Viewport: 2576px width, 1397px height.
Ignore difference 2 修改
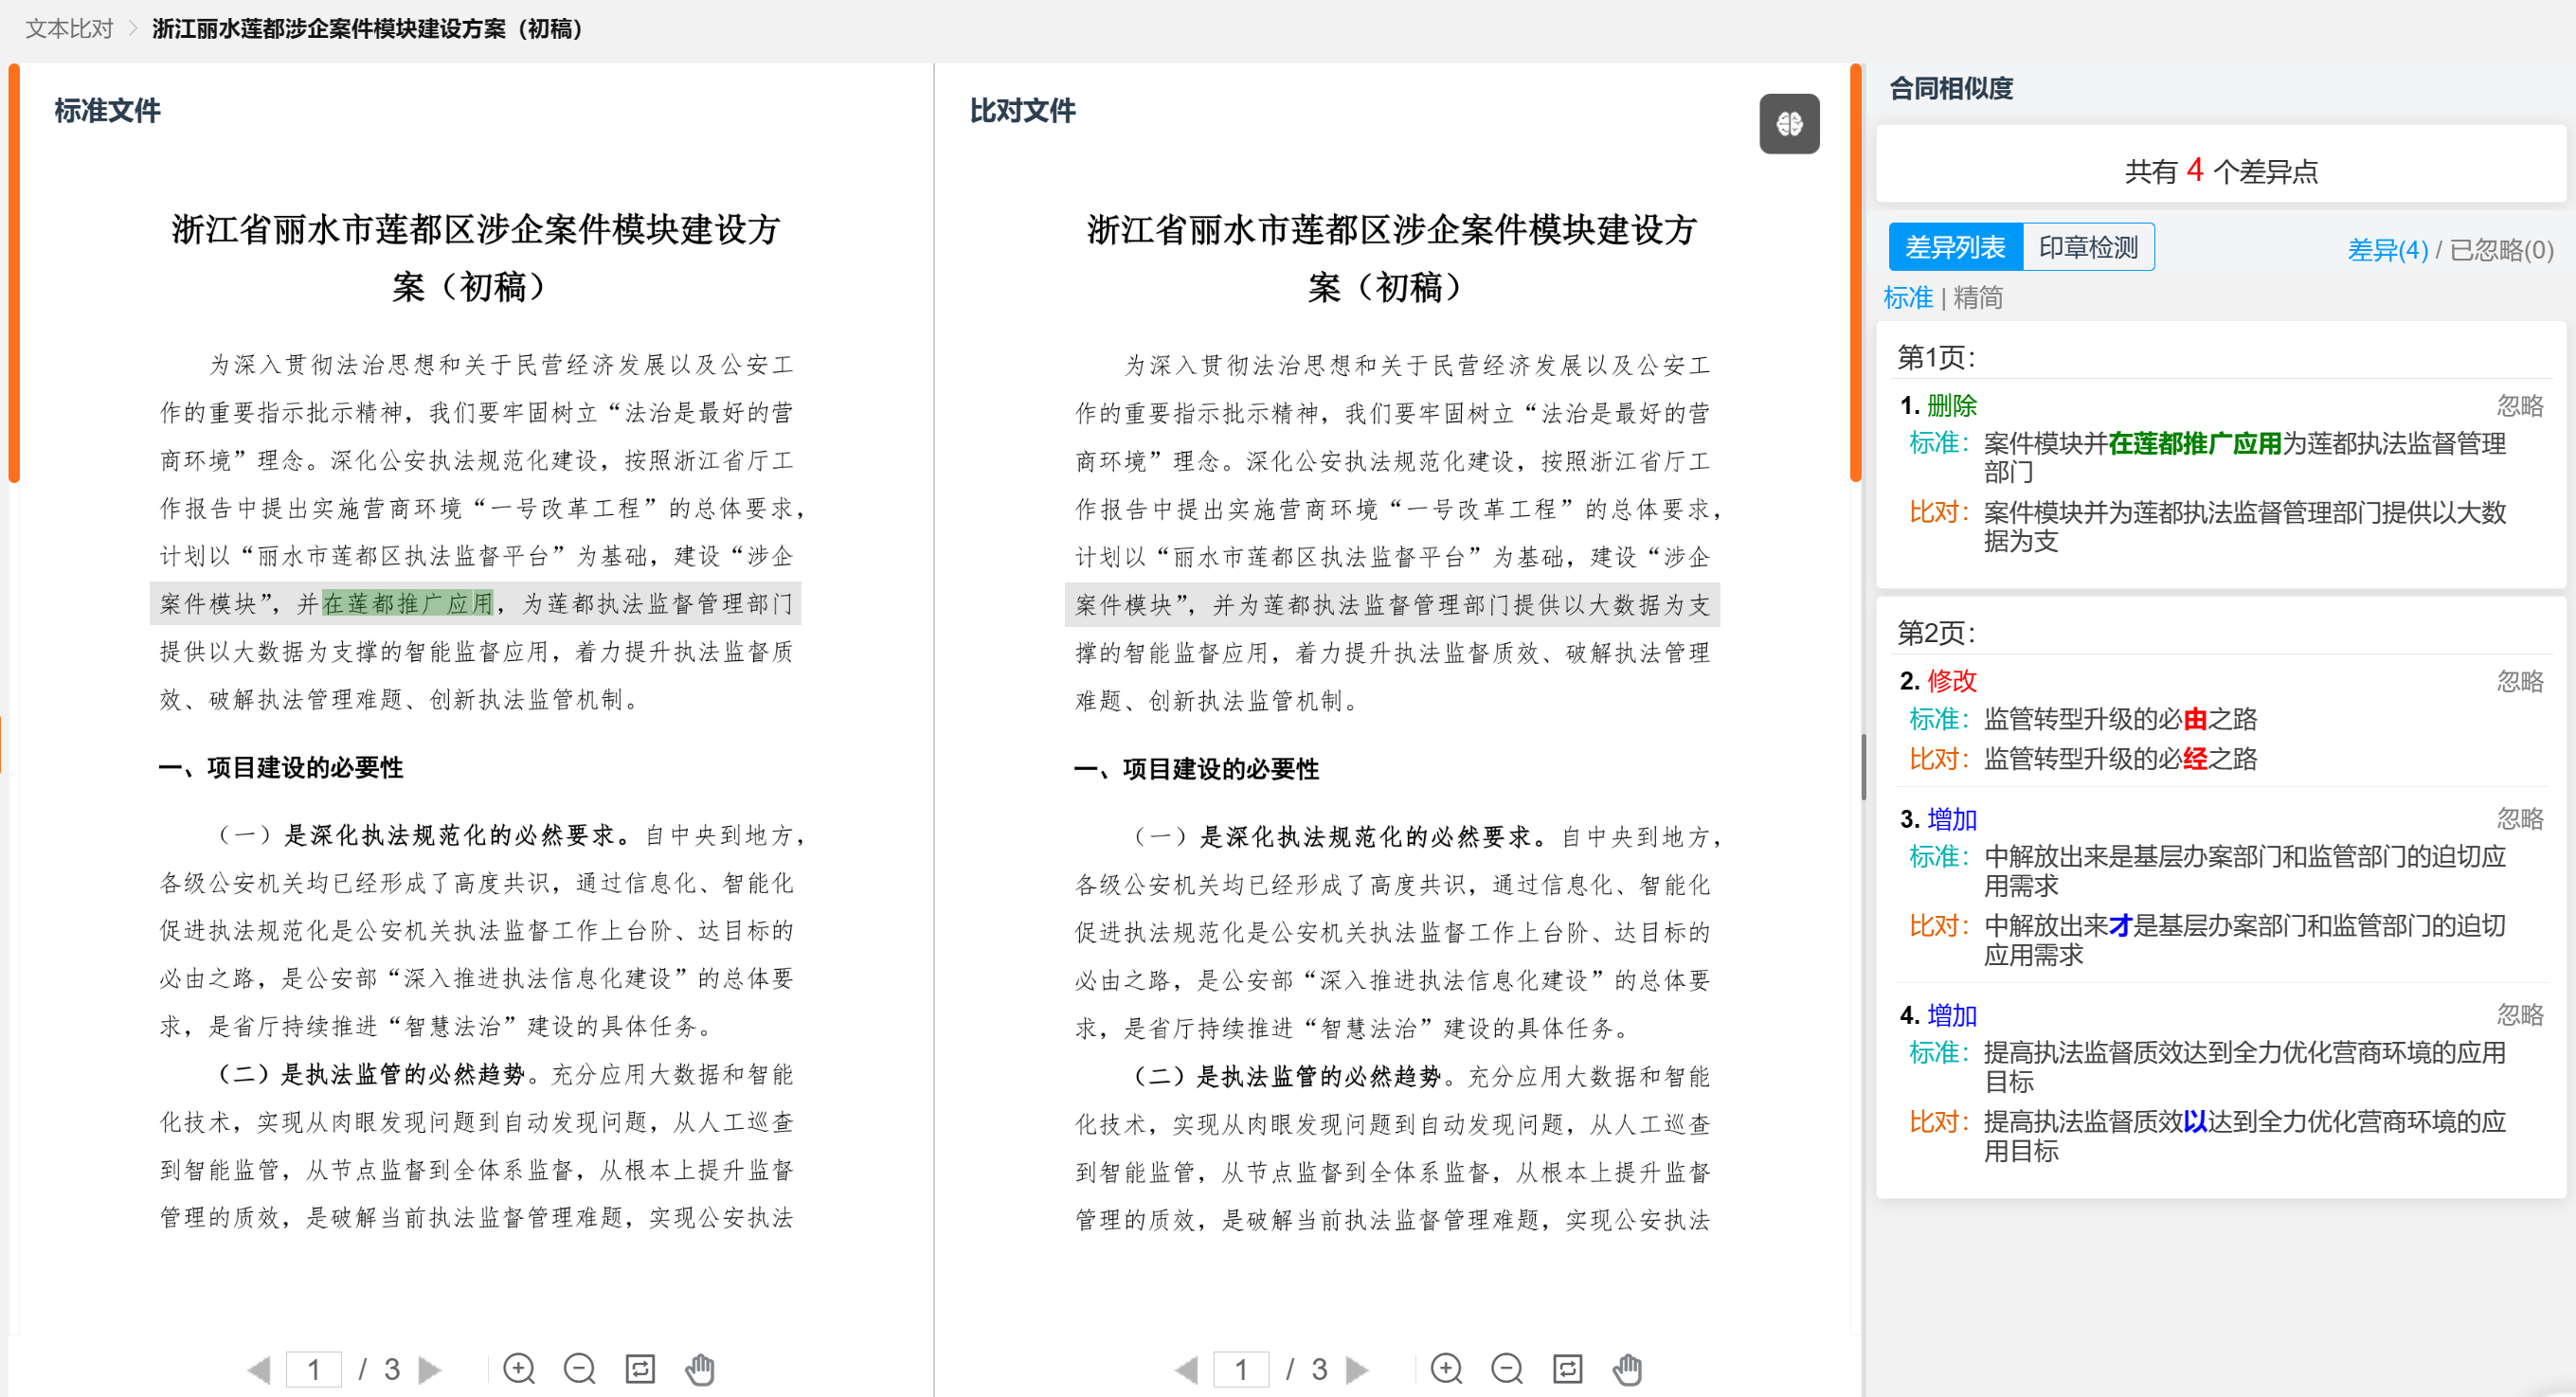(x=2520, y=682)
